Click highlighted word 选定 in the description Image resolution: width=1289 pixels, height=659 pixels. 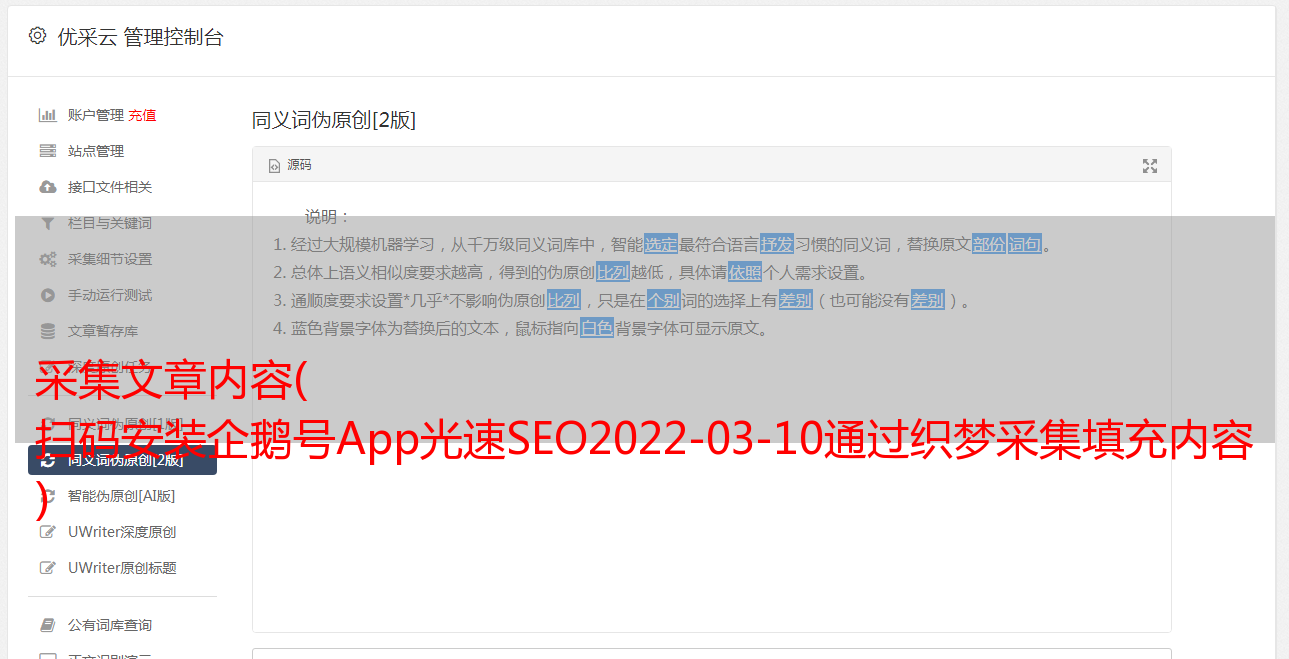click(x=661, y=244)
